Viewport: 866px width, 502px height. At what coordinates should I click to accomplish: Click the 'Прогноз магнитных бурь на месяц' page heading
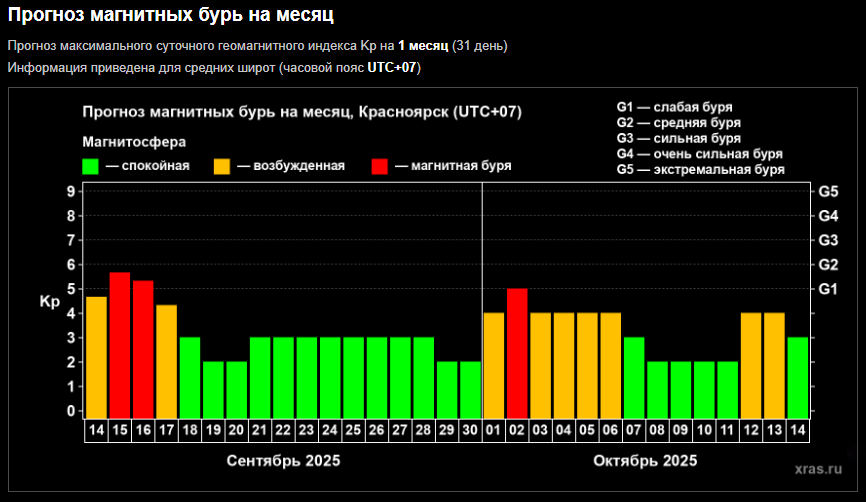point(171,15)
